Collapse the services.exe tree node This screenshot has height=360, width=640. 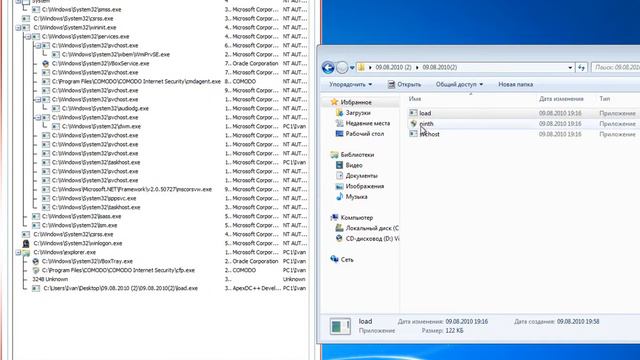pyautogui.click(x=28, y=37)
